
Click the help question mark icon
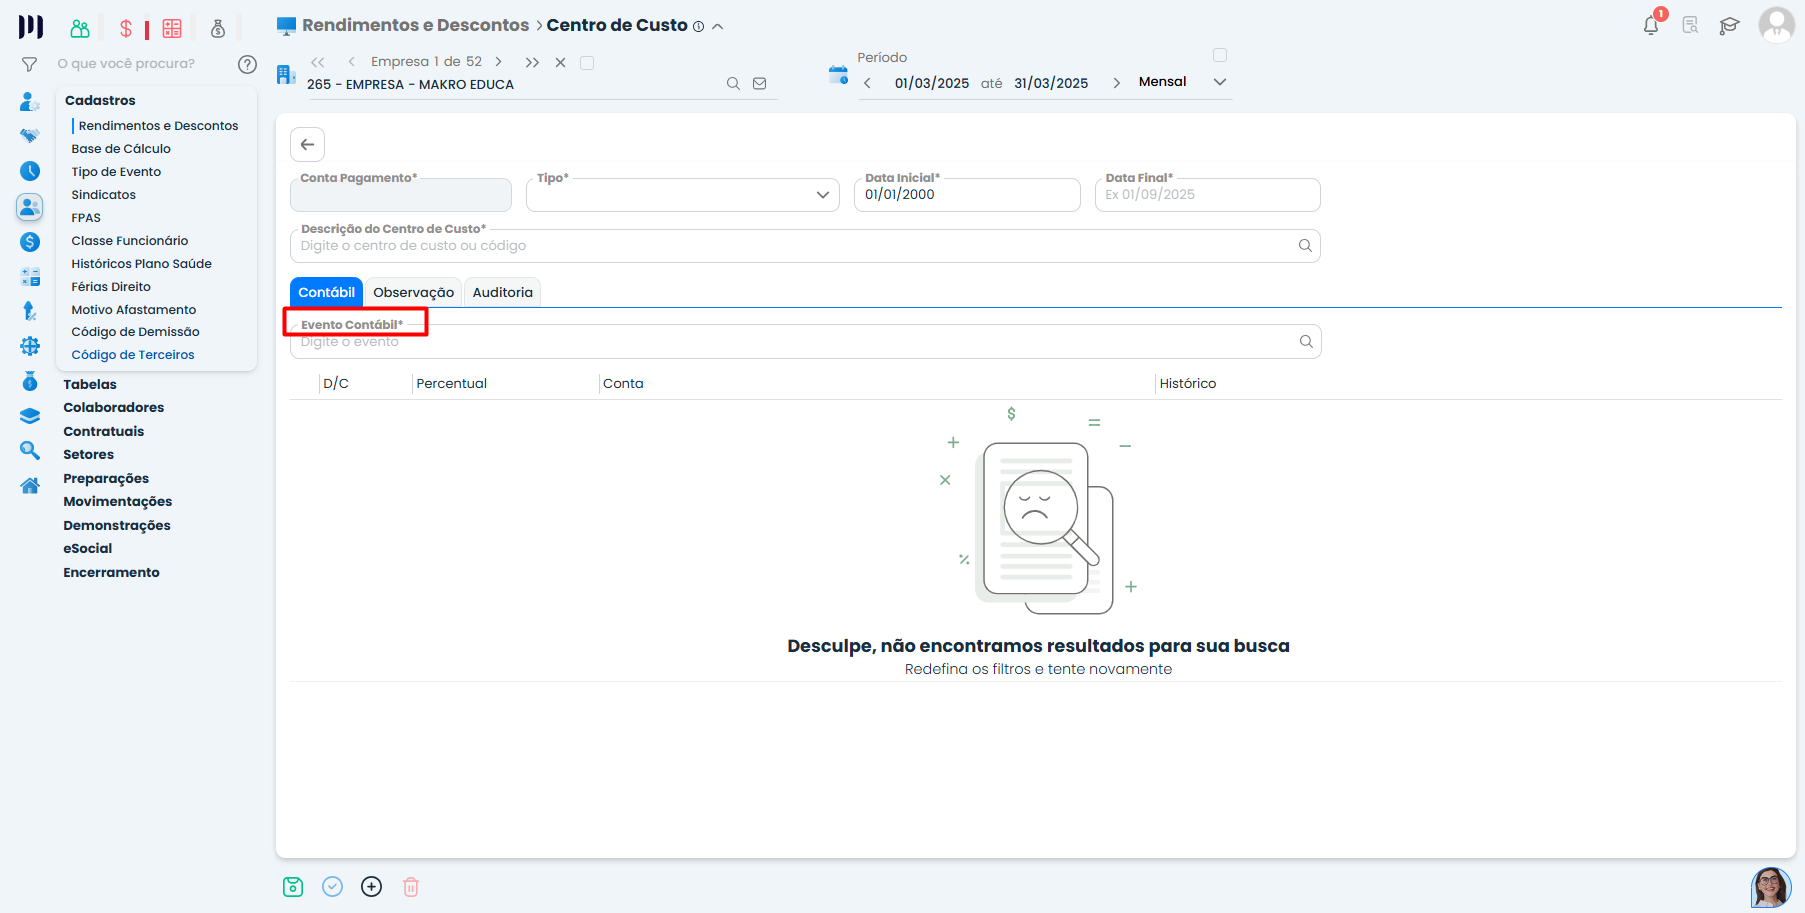247,64
